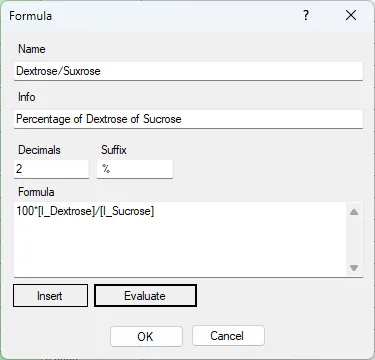The width and height of the screenshot is (375, 360).
Task: Confirm the dialog with OK
Action: pyautogui.click(x=146, y=336)
